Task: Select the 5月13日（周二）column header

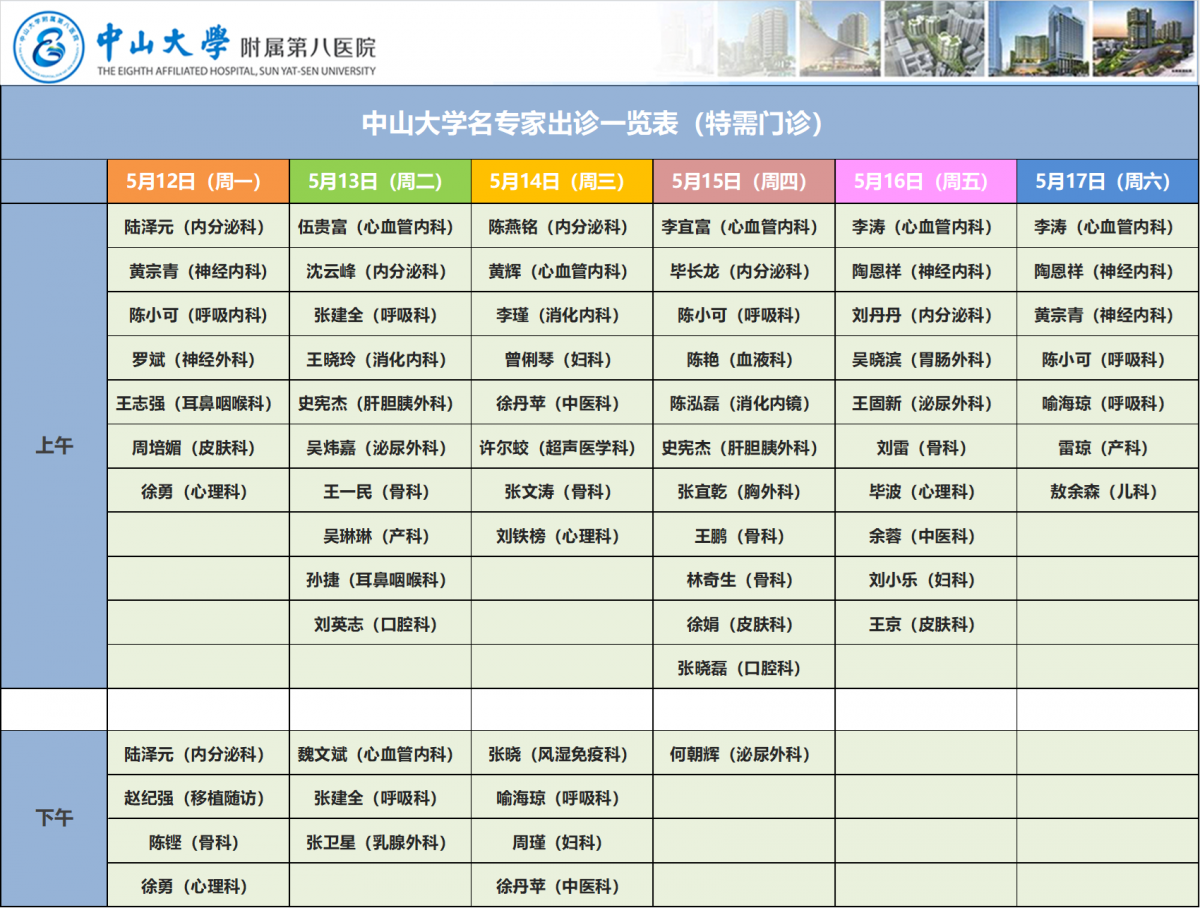Action: 380,181
